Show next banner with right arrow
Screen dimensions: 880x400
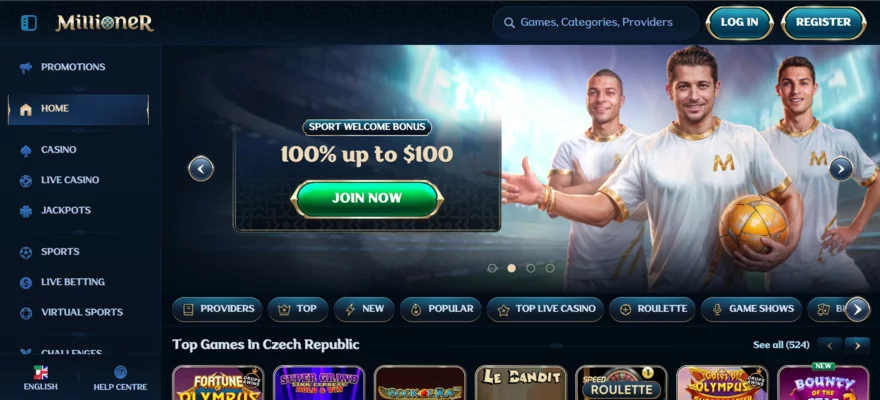[x=841, y=168]
